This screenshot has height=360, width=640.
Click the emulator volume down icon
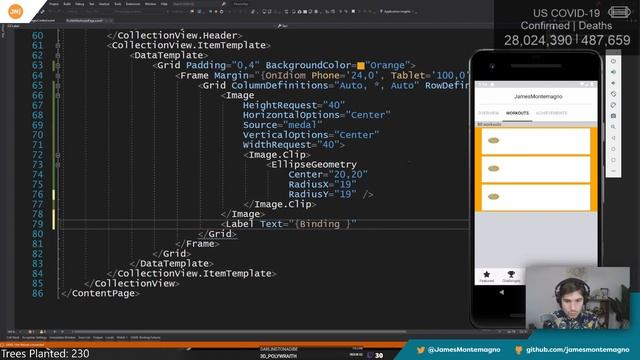click(x=613, y=83)
